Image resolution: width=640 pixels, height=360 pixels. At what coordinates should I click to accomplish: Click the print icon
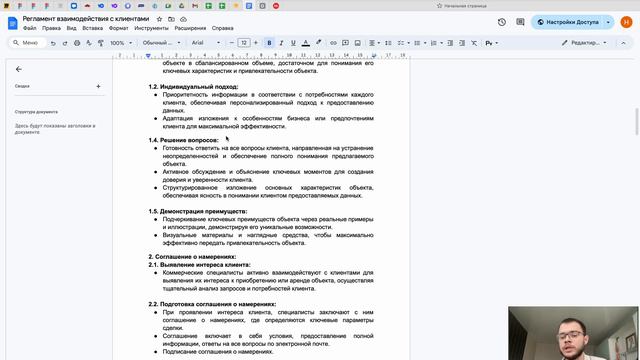[77, 43]
